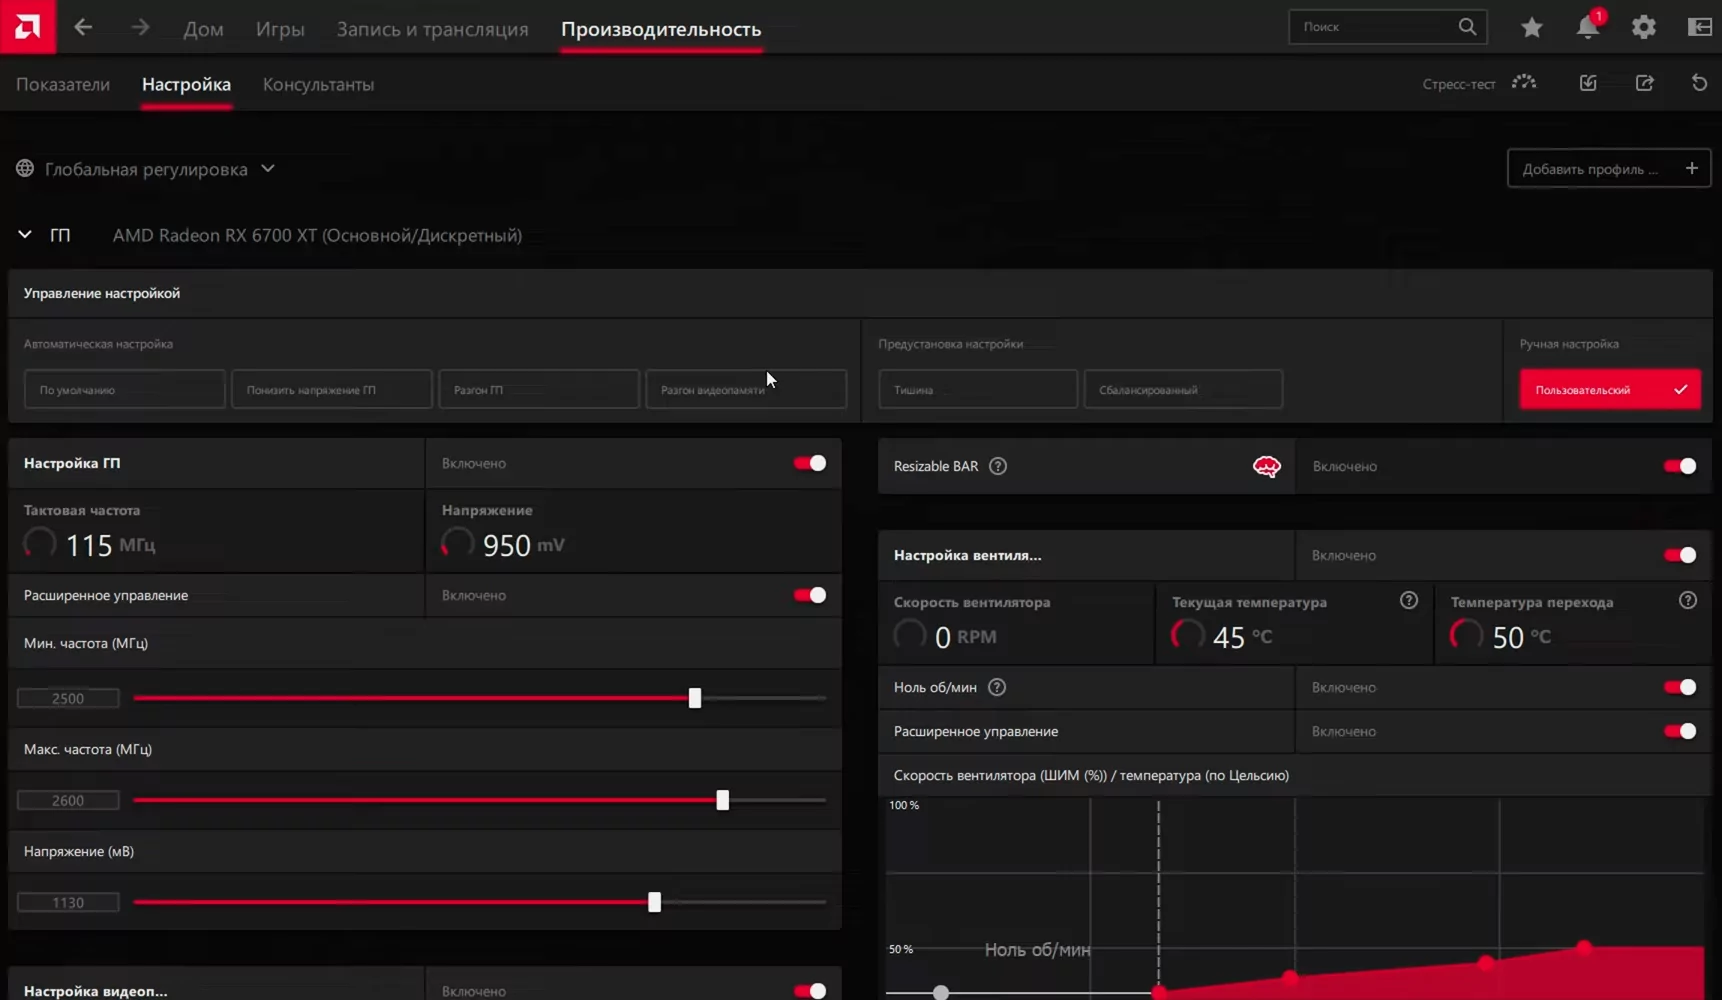Screen dimensions: 1722x1000
Task: Click the search magnifier icon
Action: pos(1467,27)
